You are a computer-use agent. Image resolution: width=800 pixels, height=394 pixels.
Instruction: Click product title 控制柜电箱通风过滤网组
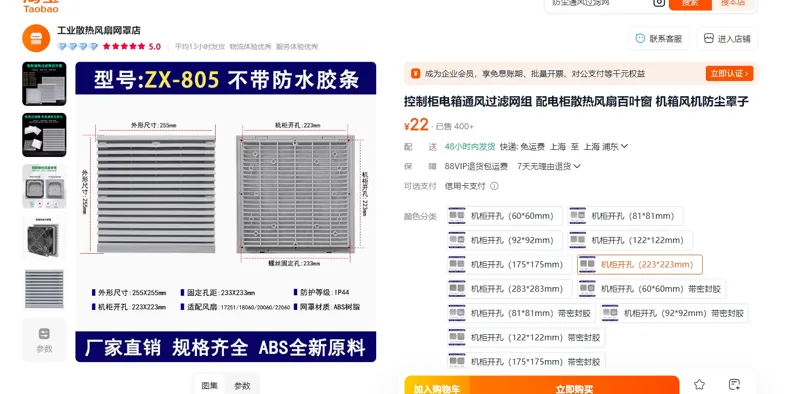coord(468,102)
